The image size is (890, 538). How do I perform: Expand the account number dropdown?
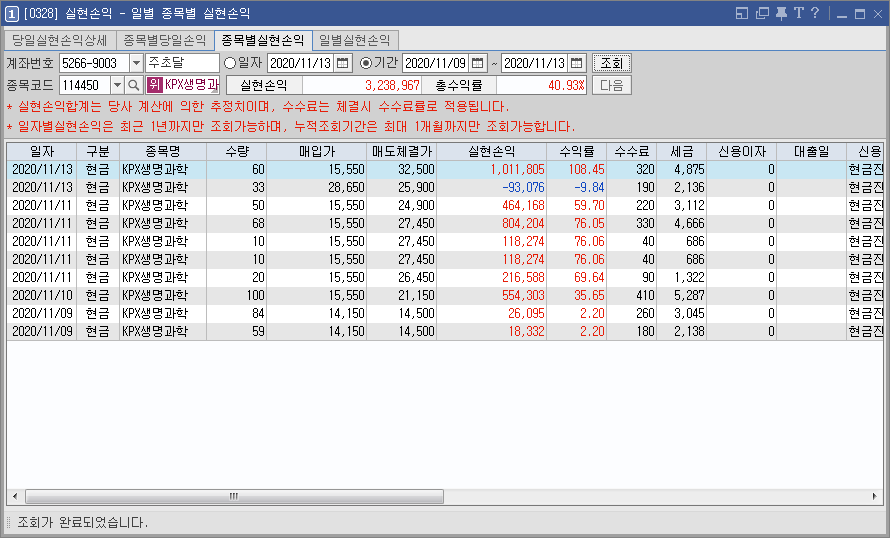(x=136, y=63)
